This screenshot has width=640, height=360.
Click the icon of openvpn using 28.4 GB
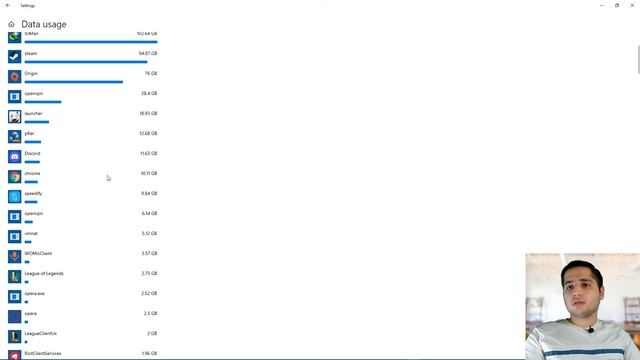click(14, 96)
